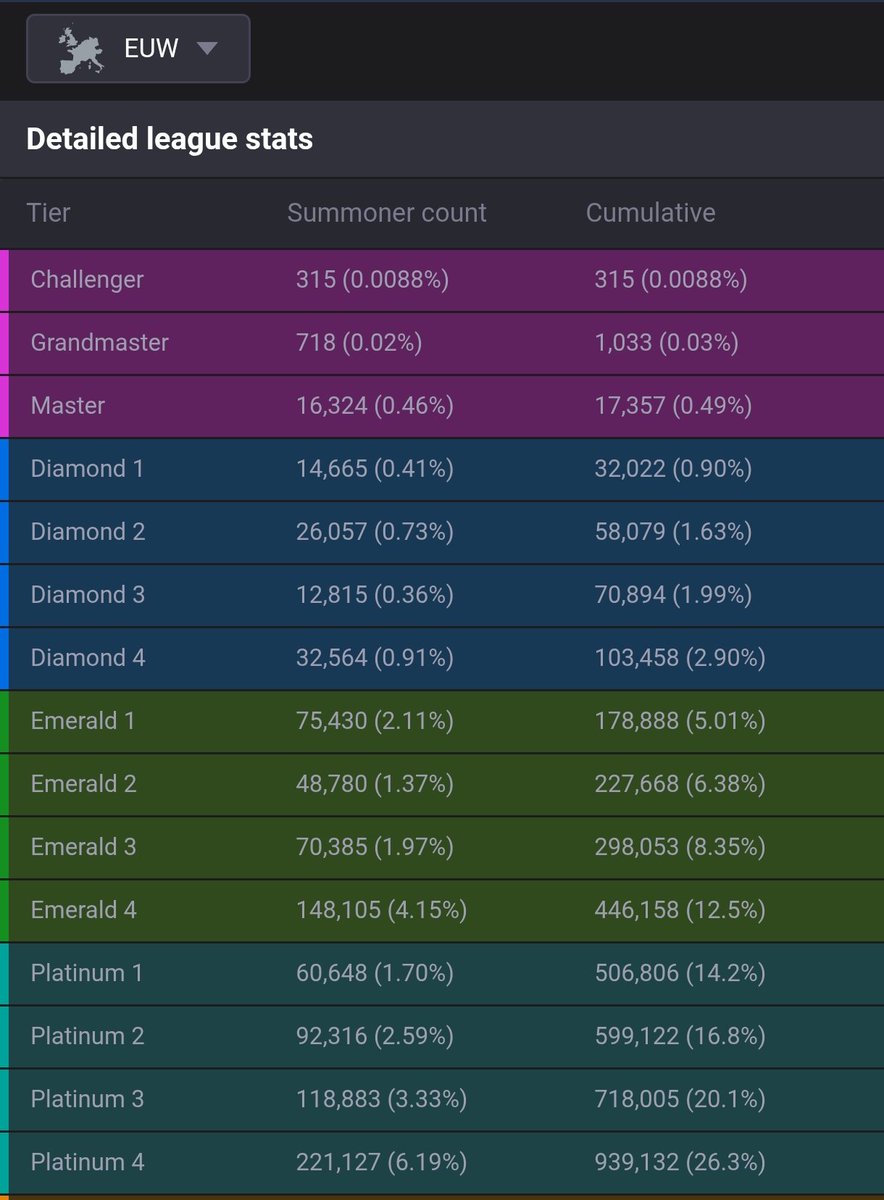Click Platinum 2 count 92,316 (2.59%)
Image resolution: width=884 pixels, height=1200 pixels.
[375, 1036]
